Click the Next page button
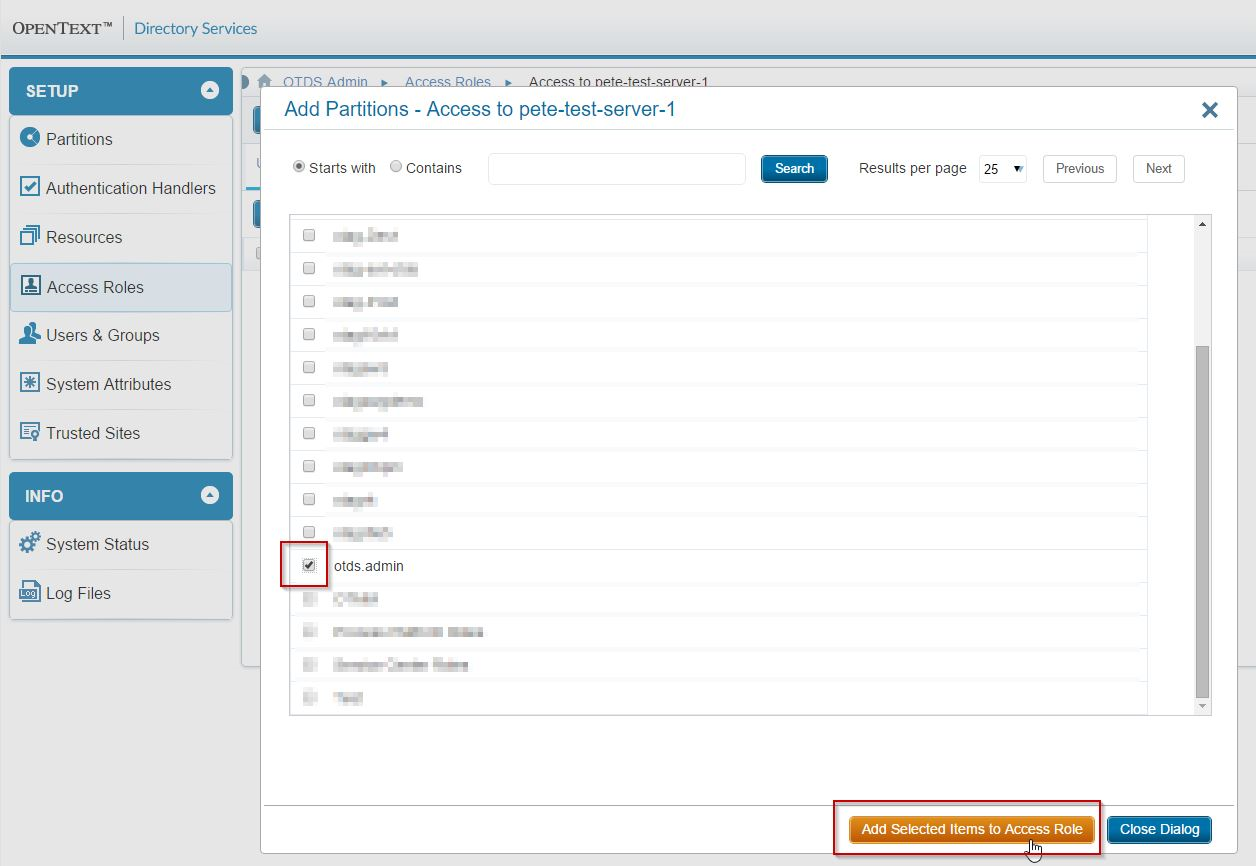 coord(1158,168)
